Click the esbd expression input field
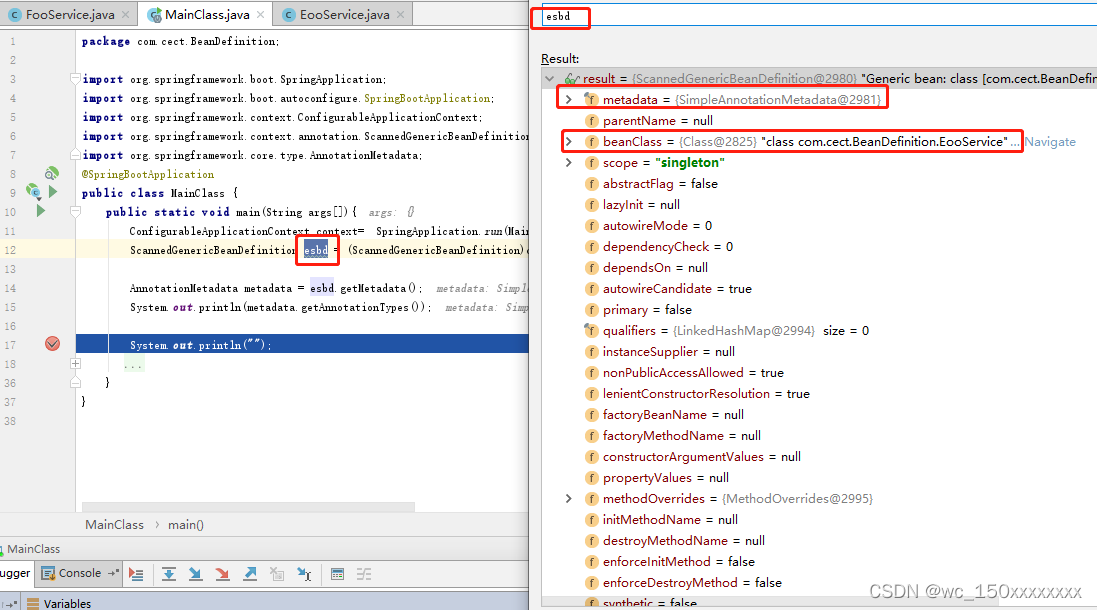 (x=561, y=17)
